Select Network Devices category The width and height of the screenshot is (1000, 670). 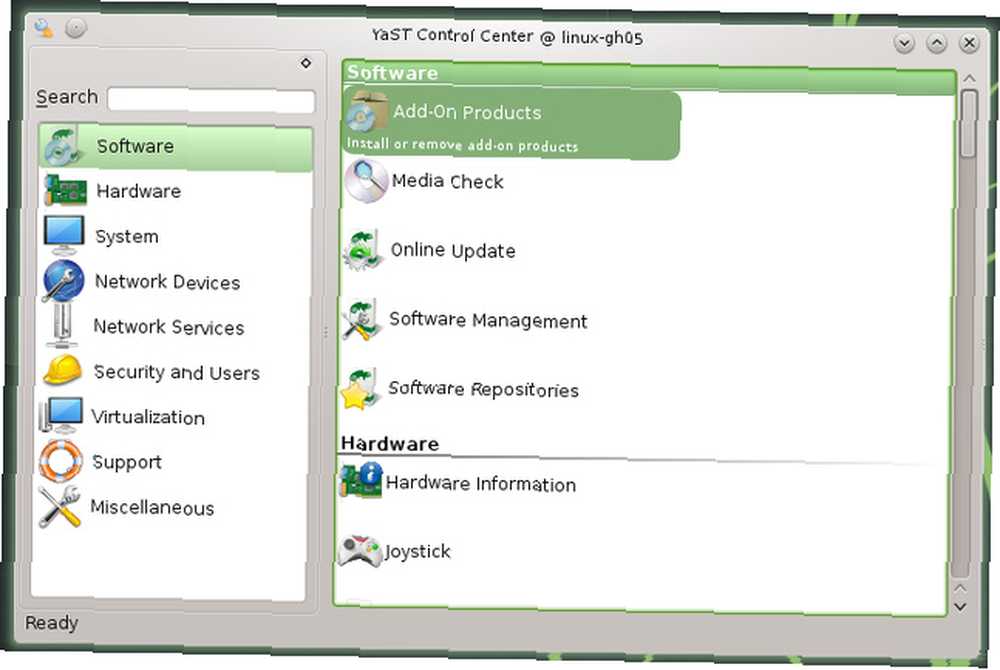click(167, 282)
